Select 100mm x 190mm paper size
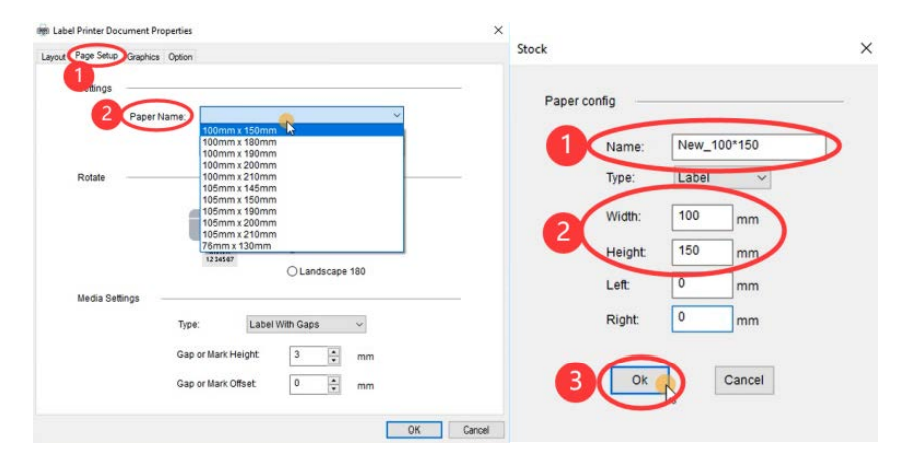Screen dimensions: 918x459 coord(302,153)
